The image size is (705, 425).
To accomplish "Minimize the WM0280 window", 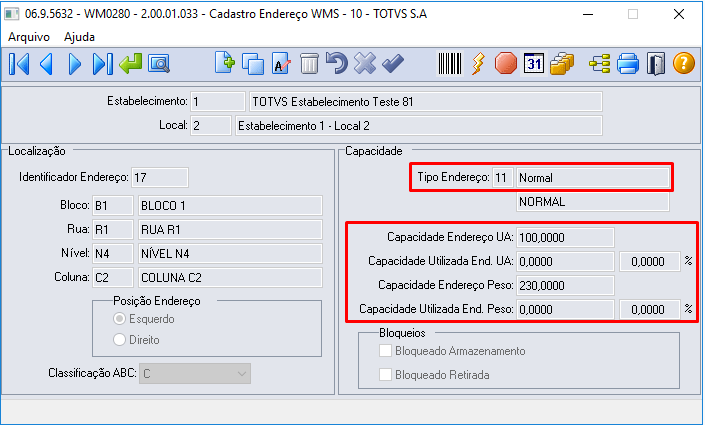I will point(588,14).
